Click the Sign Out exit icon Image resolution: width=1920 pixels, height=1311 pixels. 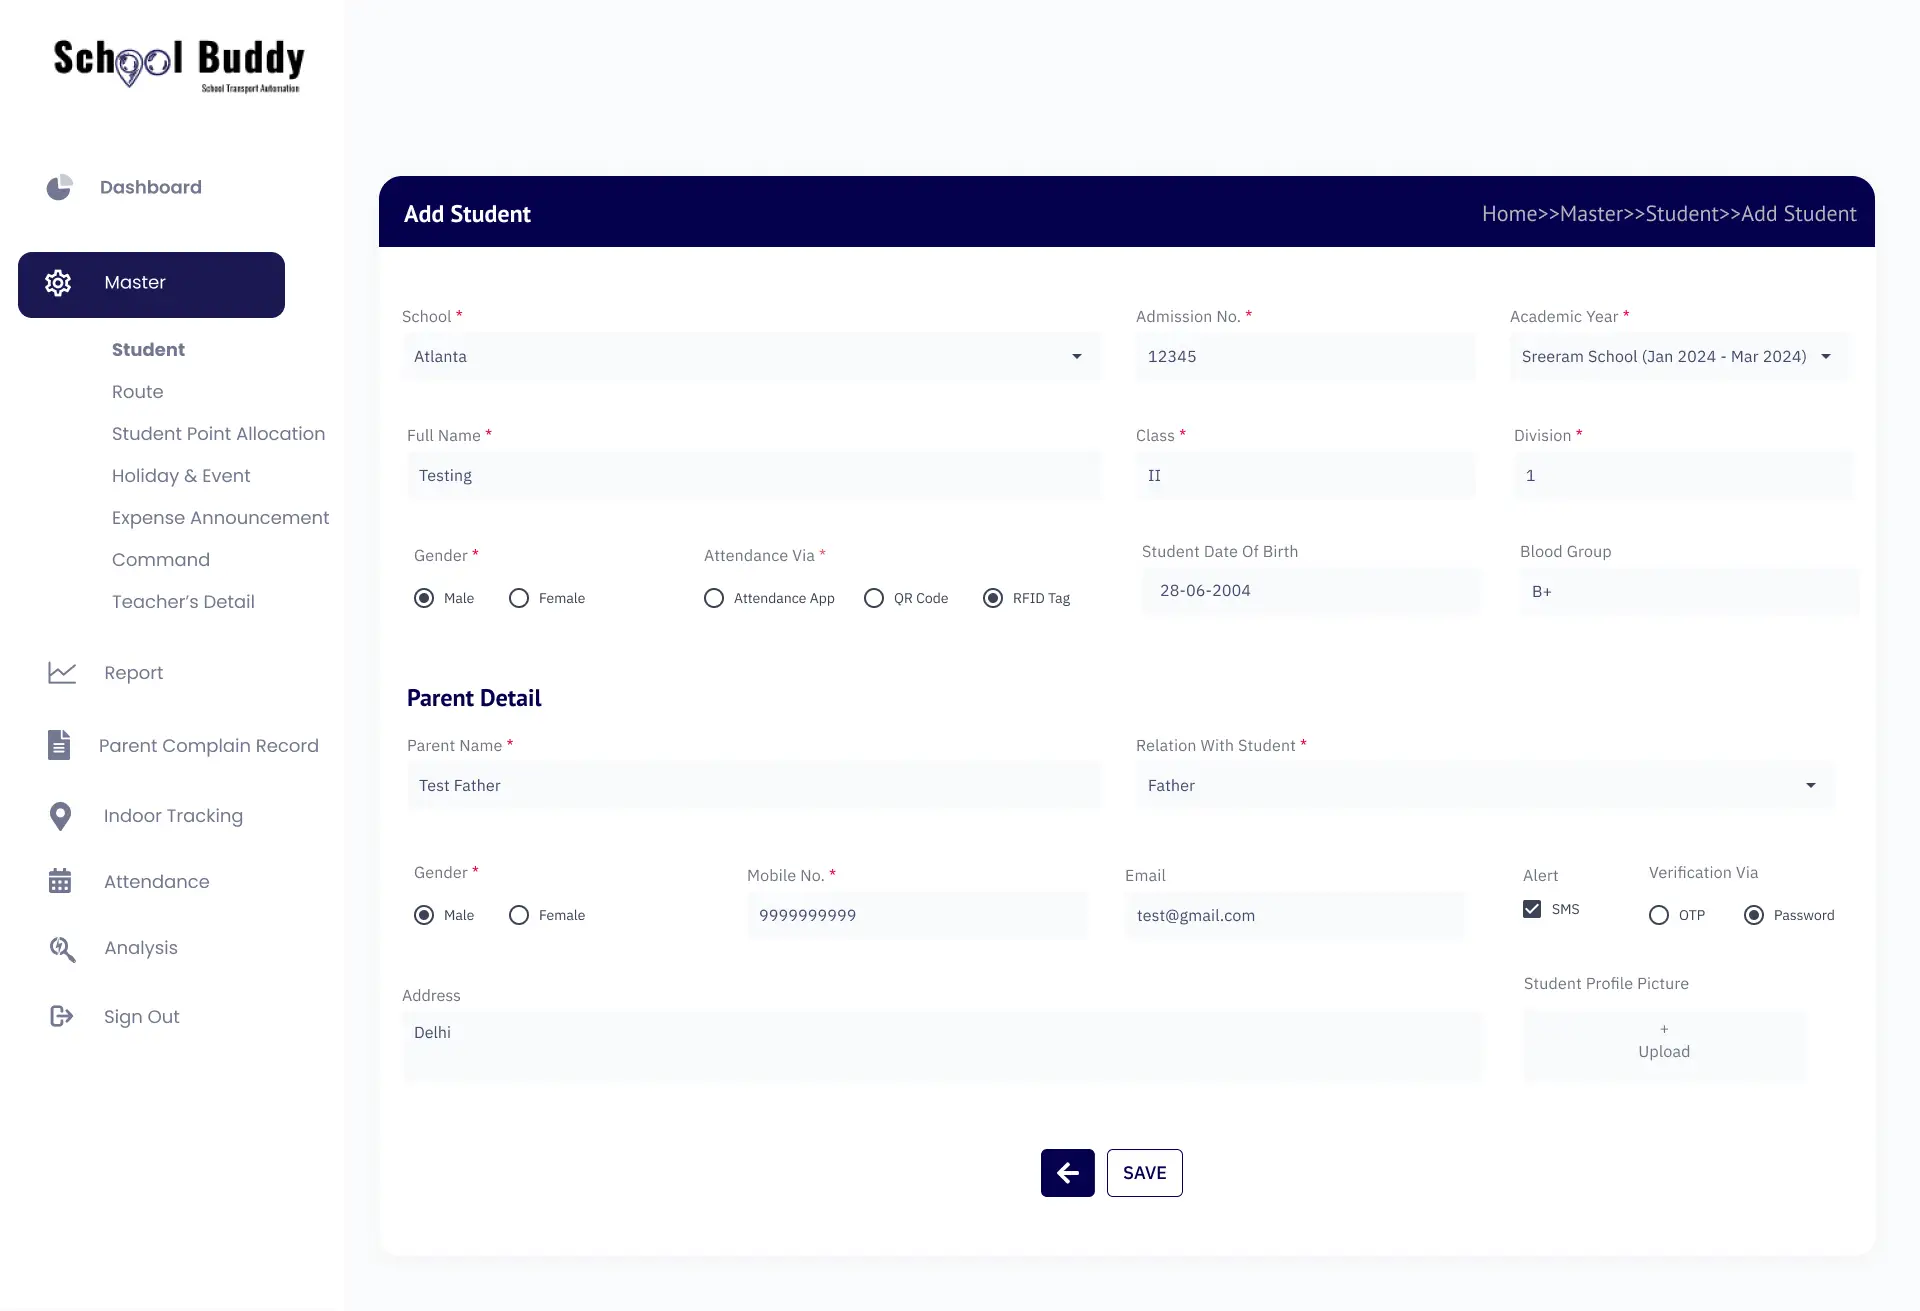pyautogui.click(x=61, y=1016)
